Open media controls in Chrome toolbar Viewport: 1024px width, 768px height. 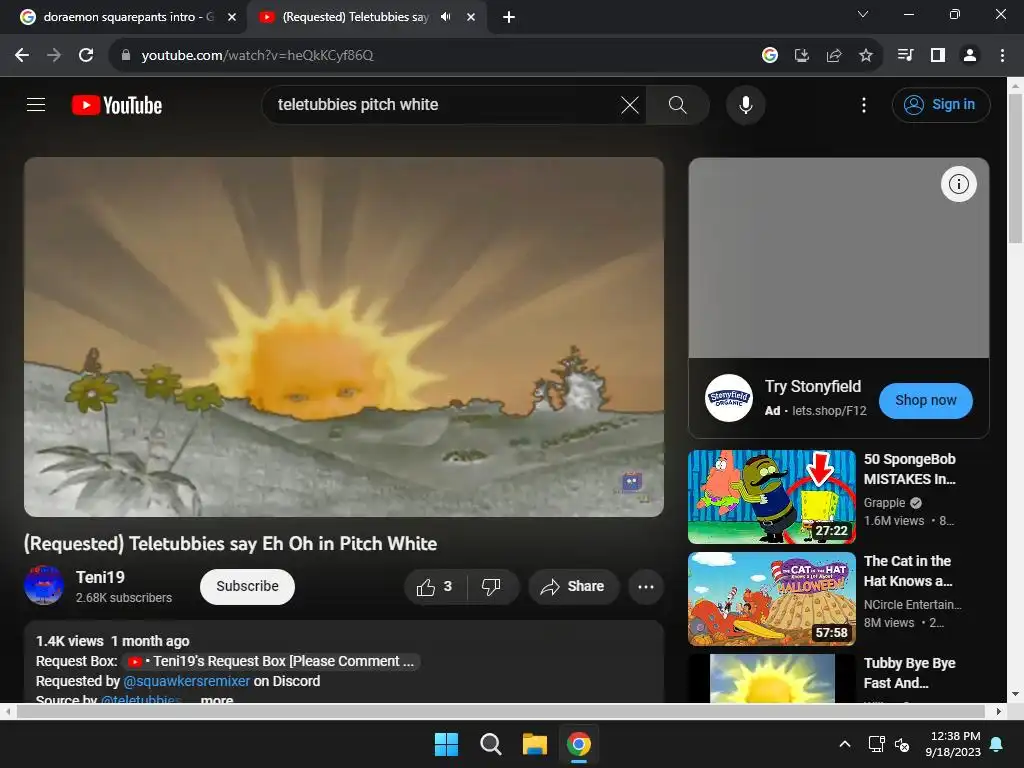pyautogui.click(x=905, y=55)
